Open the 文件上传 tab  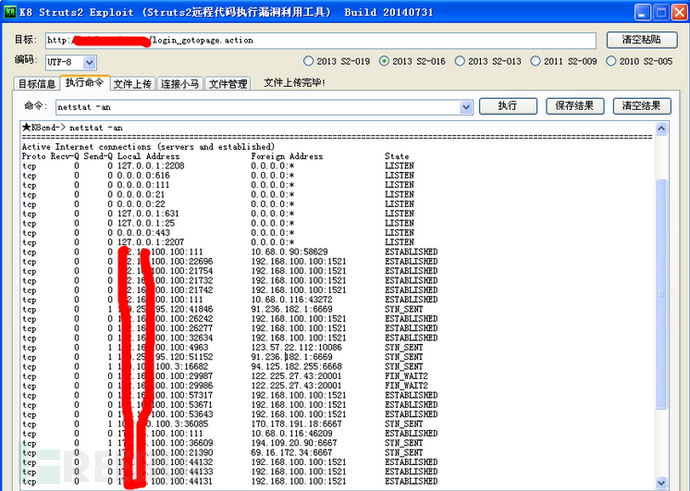(132, 84)
